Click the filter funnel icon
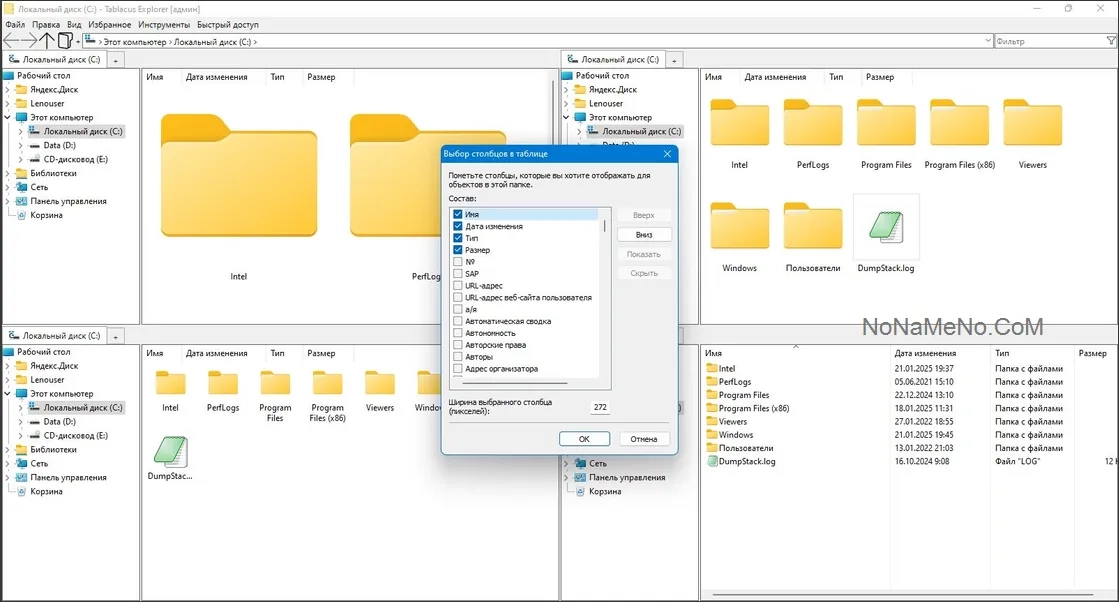 coord(1111,41)
